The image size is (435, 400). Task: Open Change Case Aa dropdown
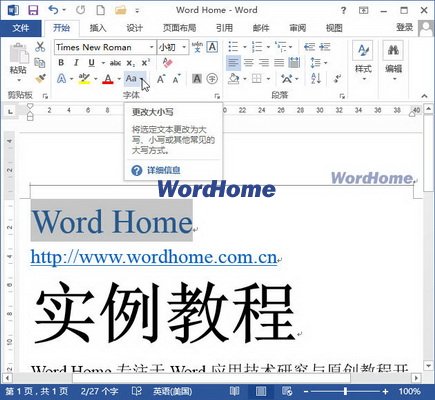tap(142, 79)
